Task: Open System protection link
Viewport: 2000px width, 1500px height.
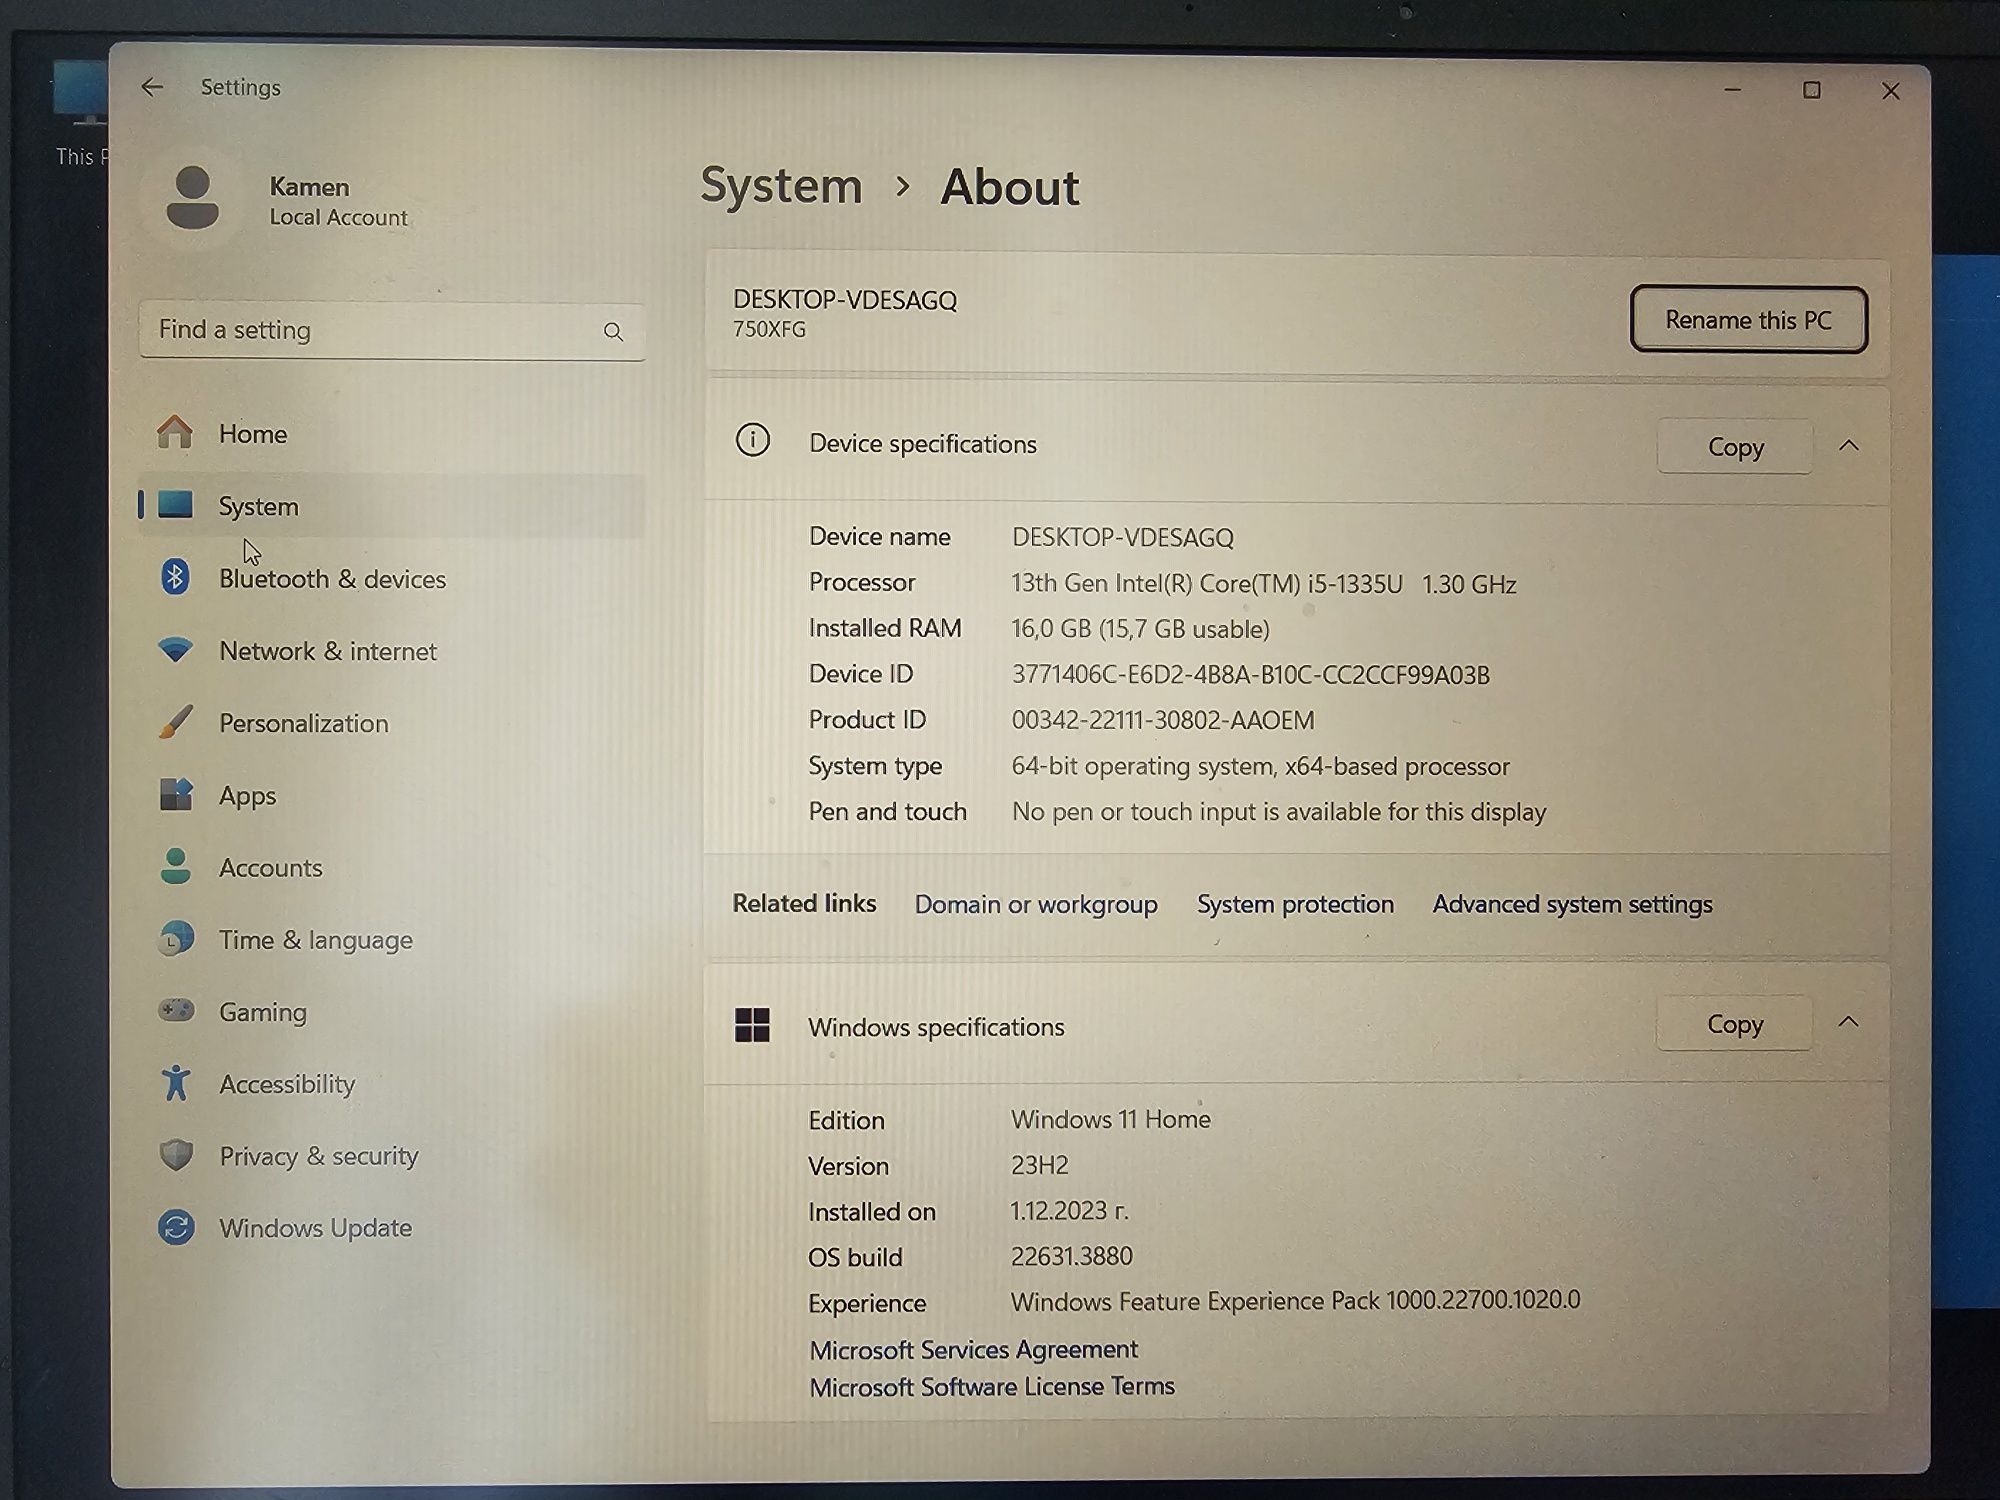Action: (x=1295, y=904)
